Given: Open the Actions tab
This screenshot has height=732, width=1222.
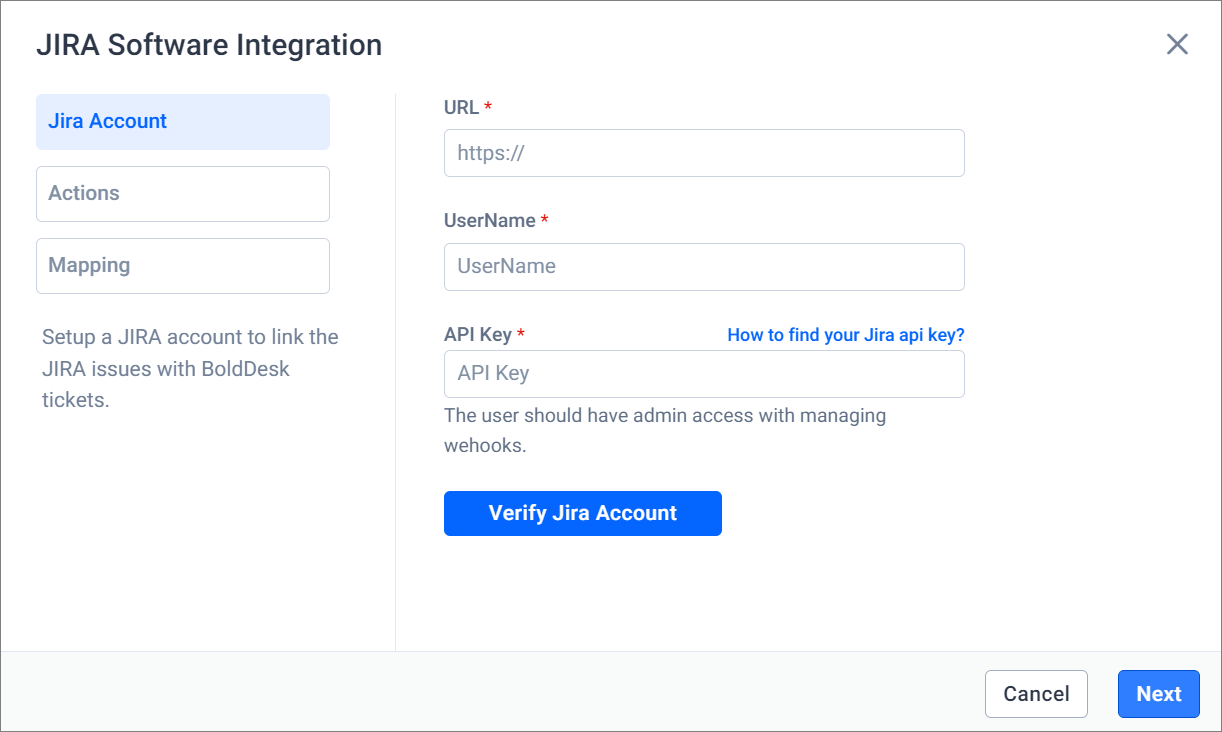Looking at the screenshot, I should coord(183,194).
